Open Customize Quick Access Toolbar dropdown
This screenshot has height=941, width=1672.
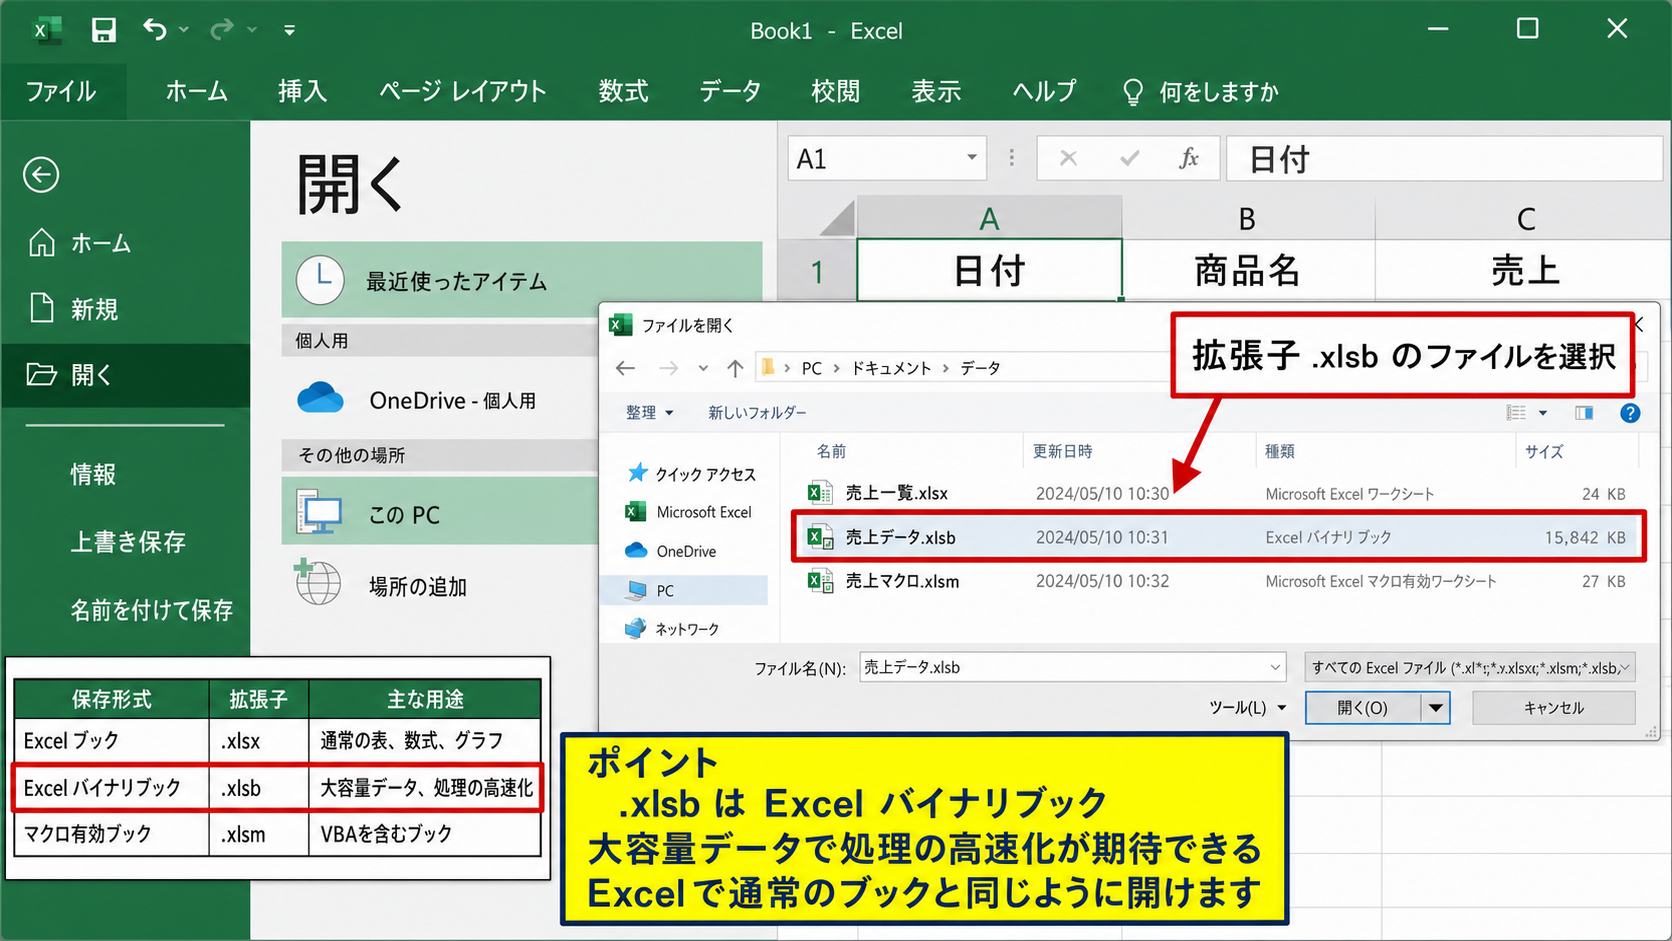click(x=289, y=31)
